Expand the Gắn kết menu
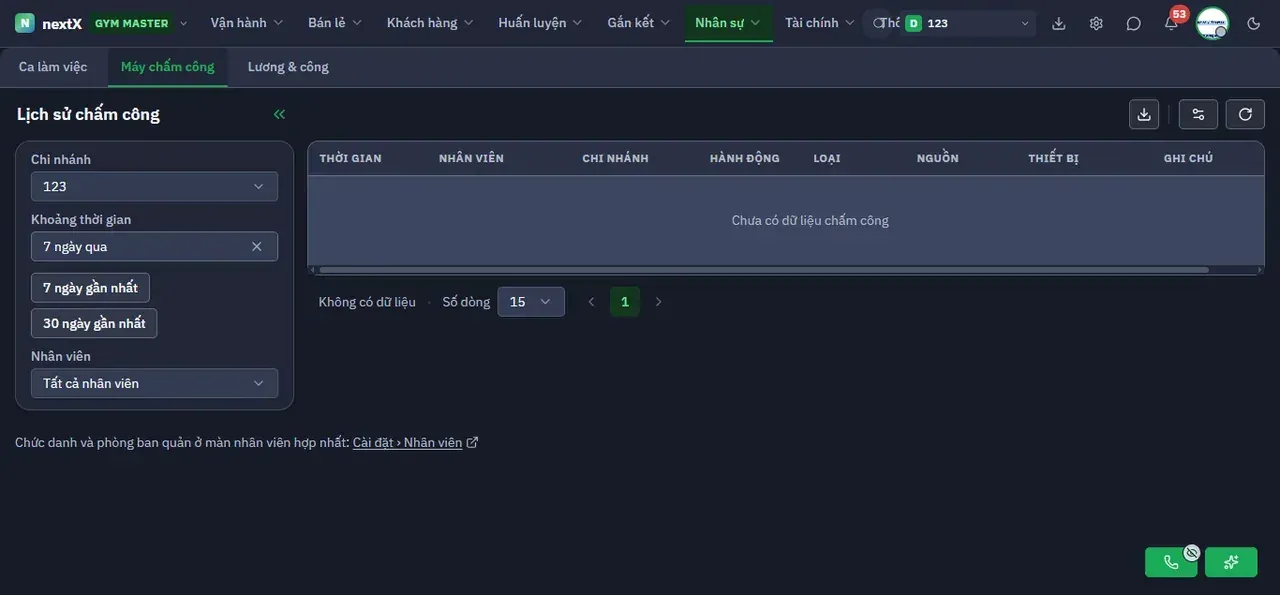Image resolution: width=1280 pixels, height=595 pixels. (639, 23)
